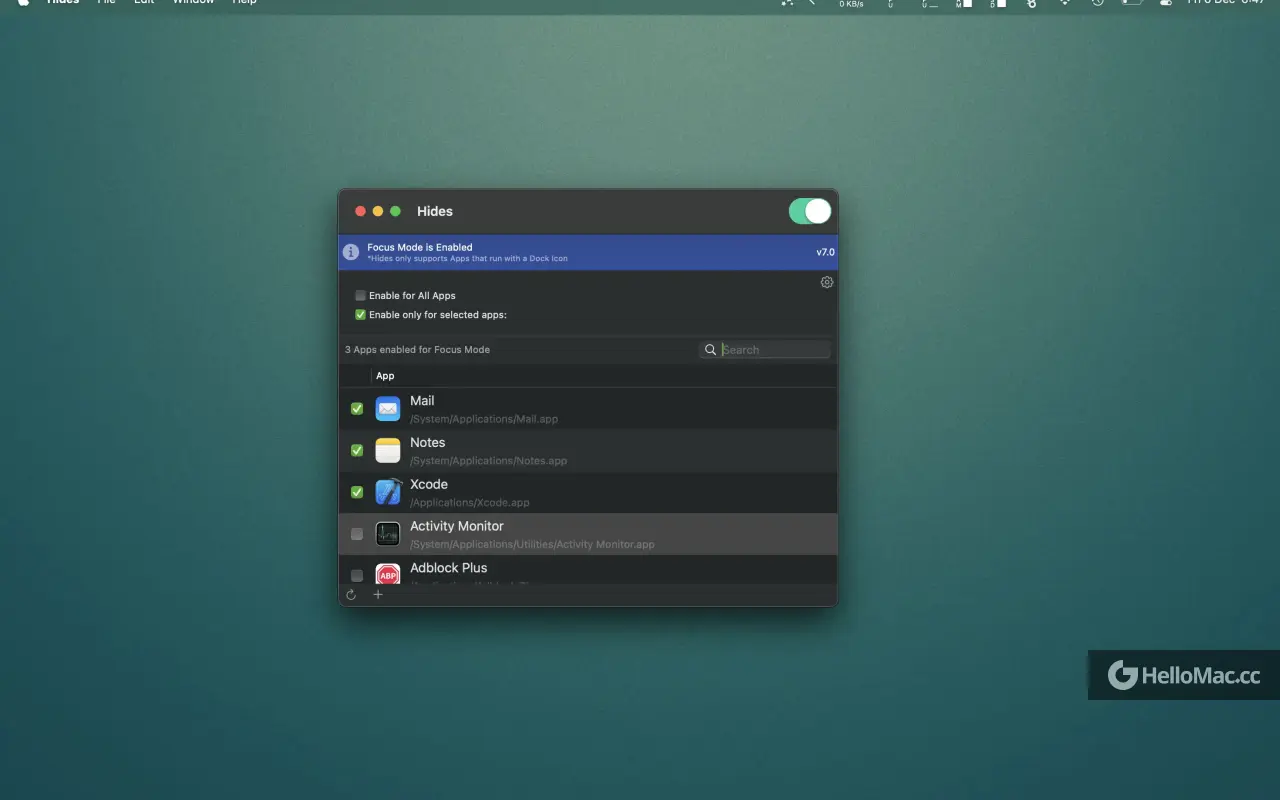Click the Adblock Plus app icon
This screenshot has height=800, width=1280.
point(388,574)
